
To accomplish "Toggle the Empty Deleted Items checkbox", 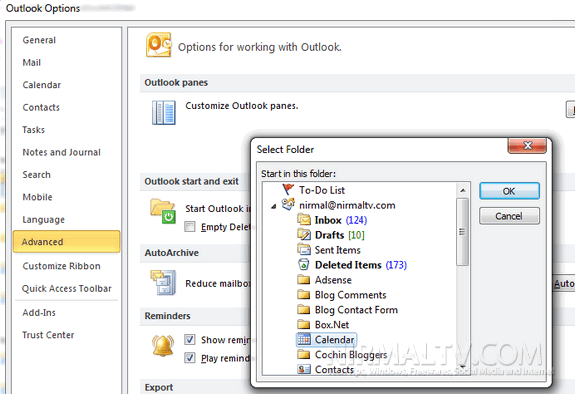I will pyautogui.click(x=190, y=227).
